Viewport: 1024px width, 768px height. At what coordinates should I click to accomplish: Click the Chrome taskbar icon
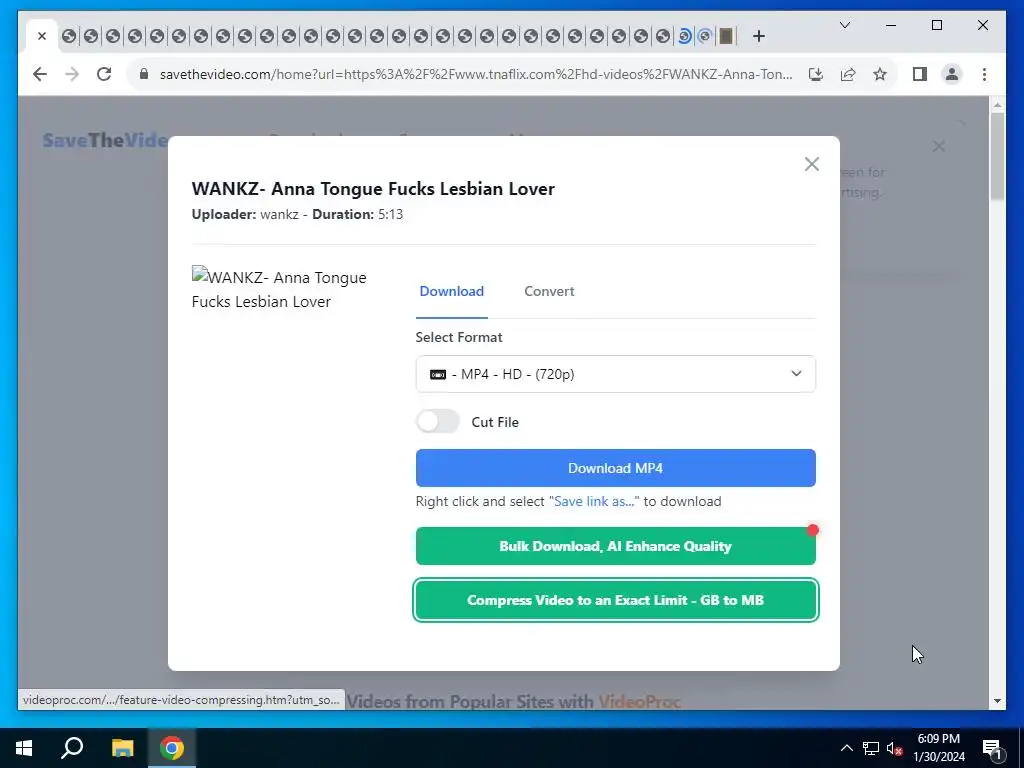pos(172,748)
